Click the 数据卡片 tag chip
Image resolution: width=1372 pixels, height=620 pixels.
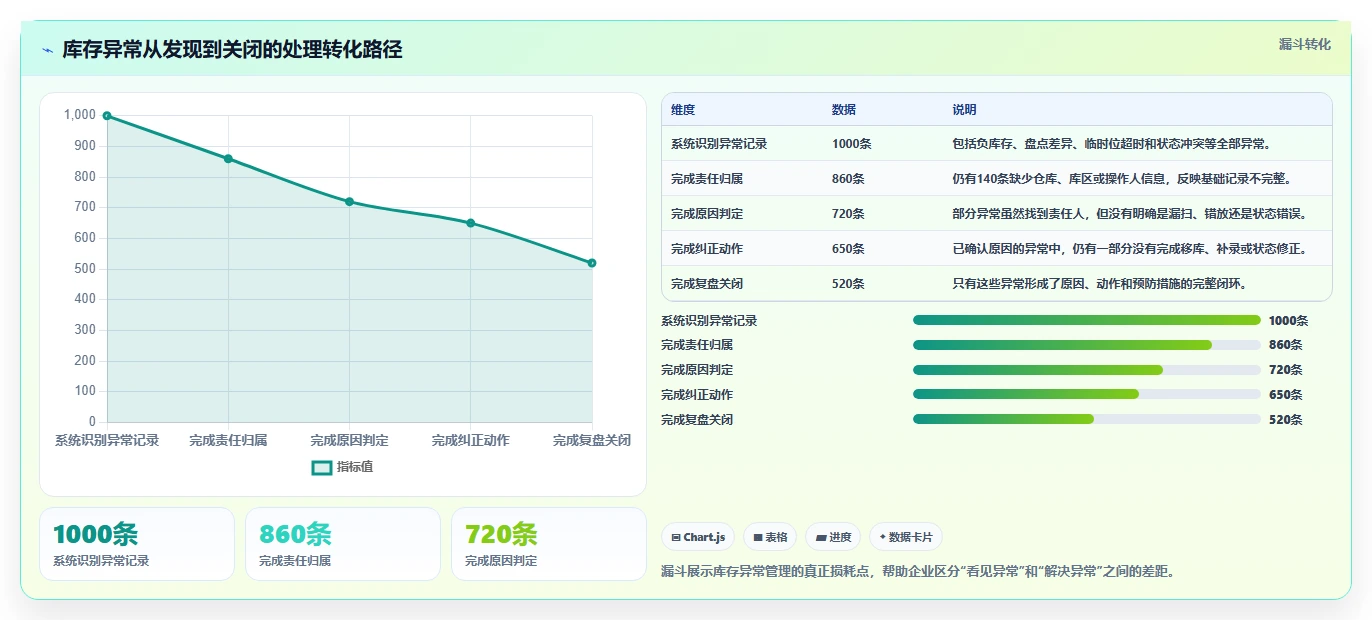906,537
